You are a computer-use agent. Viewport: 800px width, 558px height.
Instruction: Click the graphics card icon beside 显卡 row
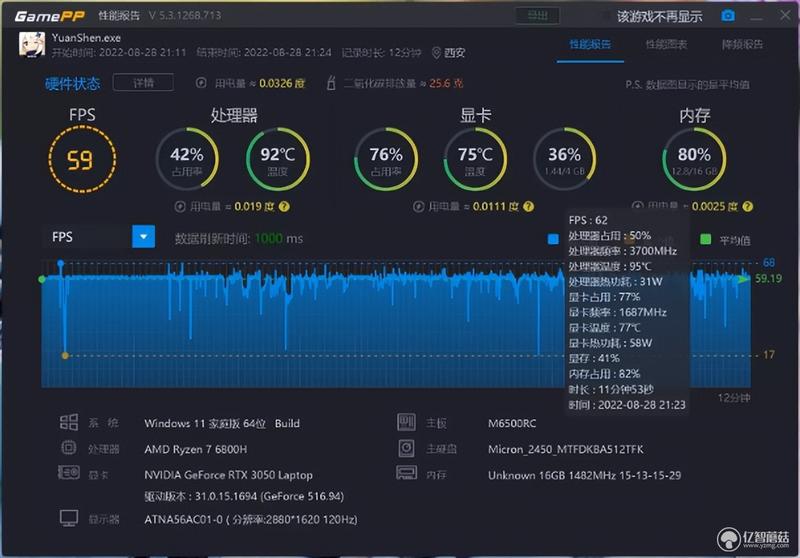[69, 473]
